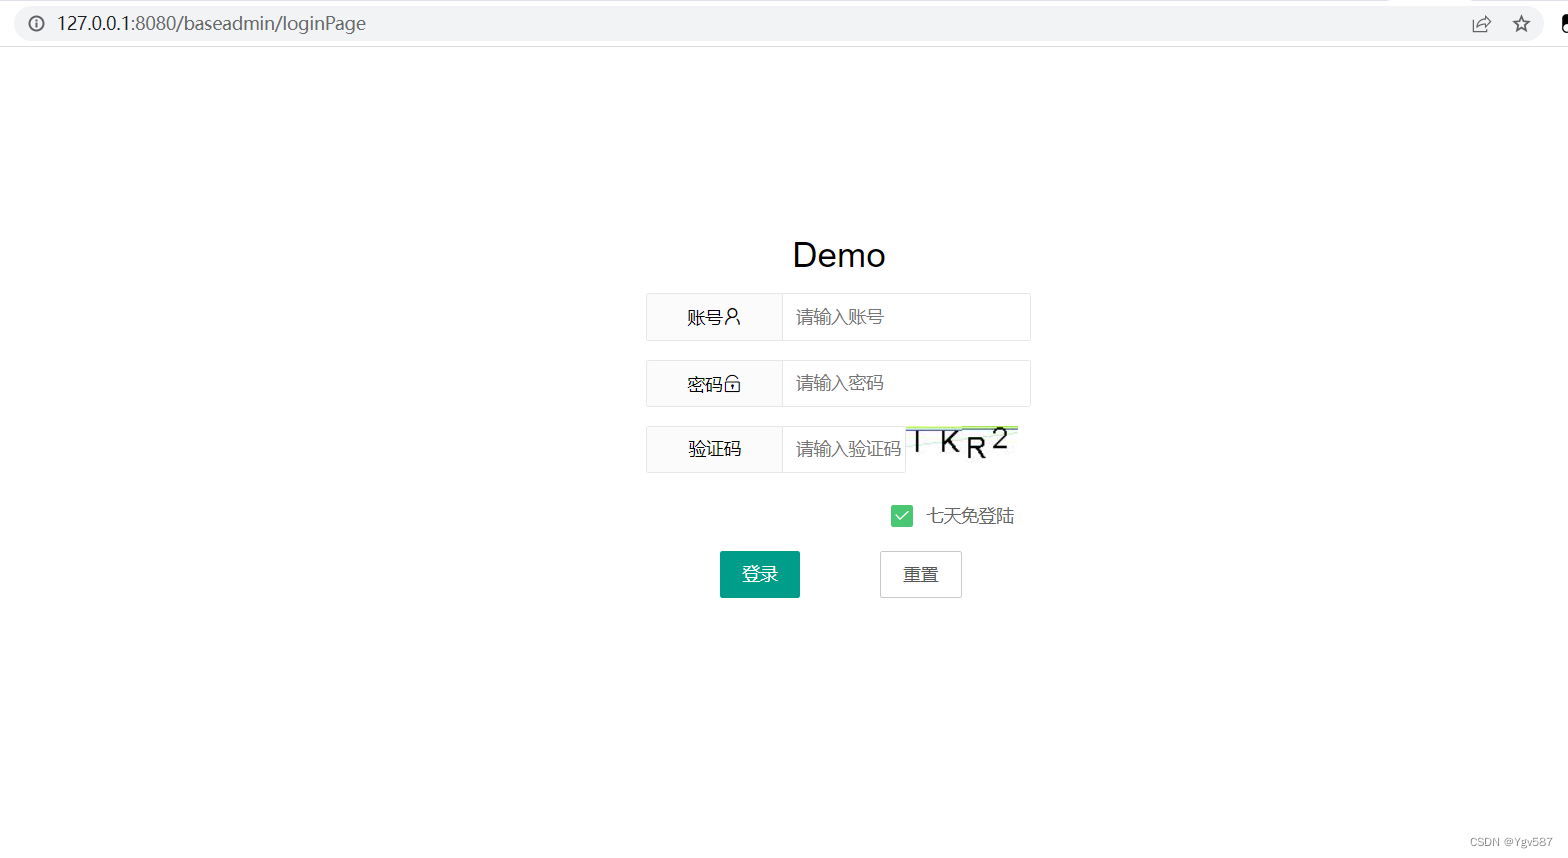Click the 验证码 label
Viewport: 1568px width, 858px height.
(x=715, y=449)
